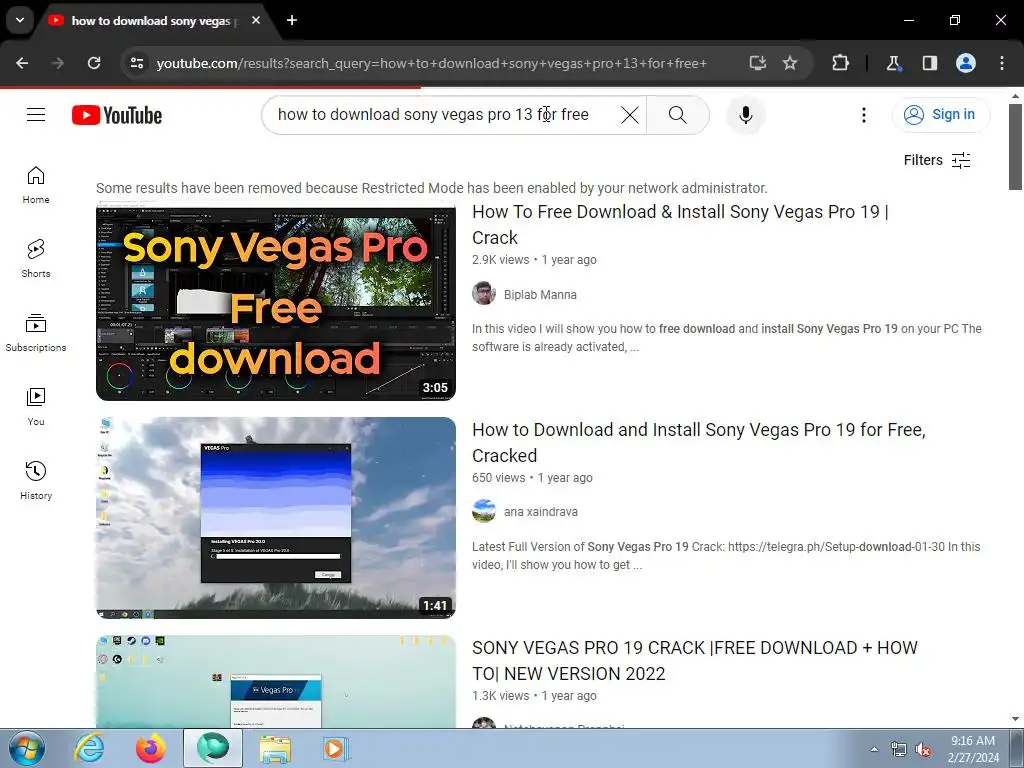Play the third Vegas Pro thumbnail
The height and width of the screenshot is (768, 1024).
[276, 681]
